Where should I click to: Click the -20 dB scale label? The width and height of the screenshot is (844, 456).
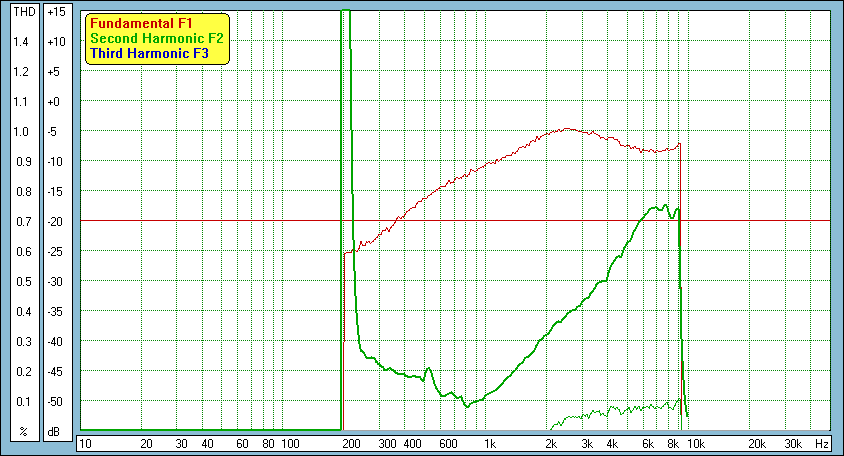coord(55,221)
